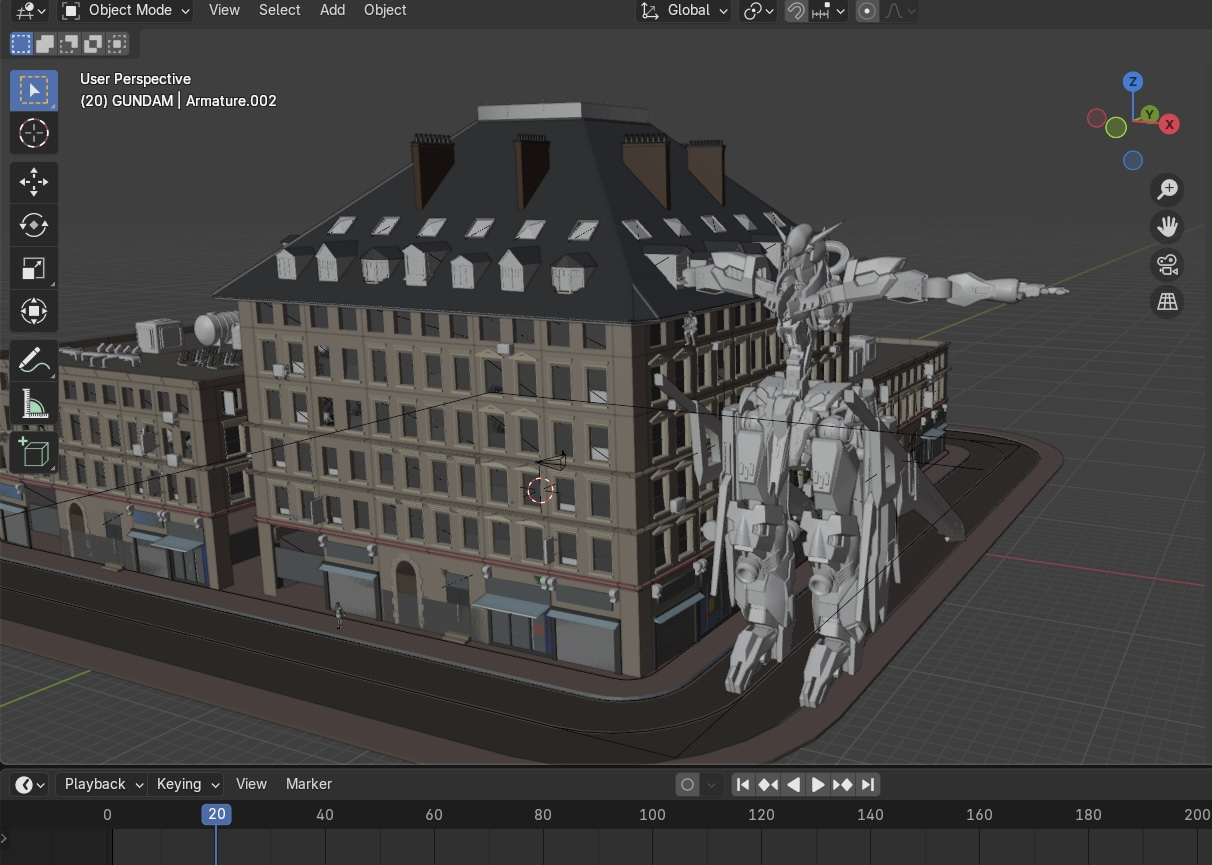Jump to the first frame
This screenshot has height=865, width=1212.
pyautogui.click(x=743, y=785)
